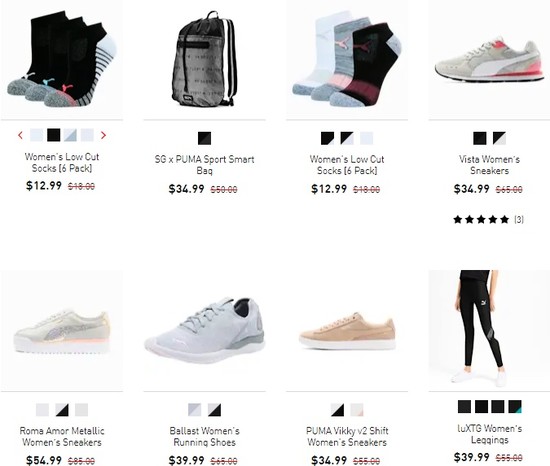
Task: Select the black swatch for the first Low Cut Socks
Action: point(54,135)
